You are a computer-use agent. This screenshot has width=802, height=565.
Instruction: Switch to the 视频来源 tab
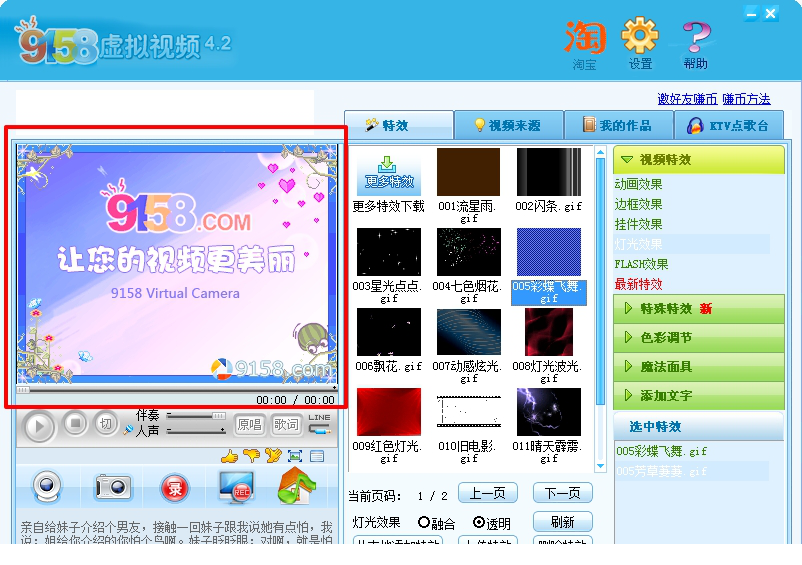point(509,125)
